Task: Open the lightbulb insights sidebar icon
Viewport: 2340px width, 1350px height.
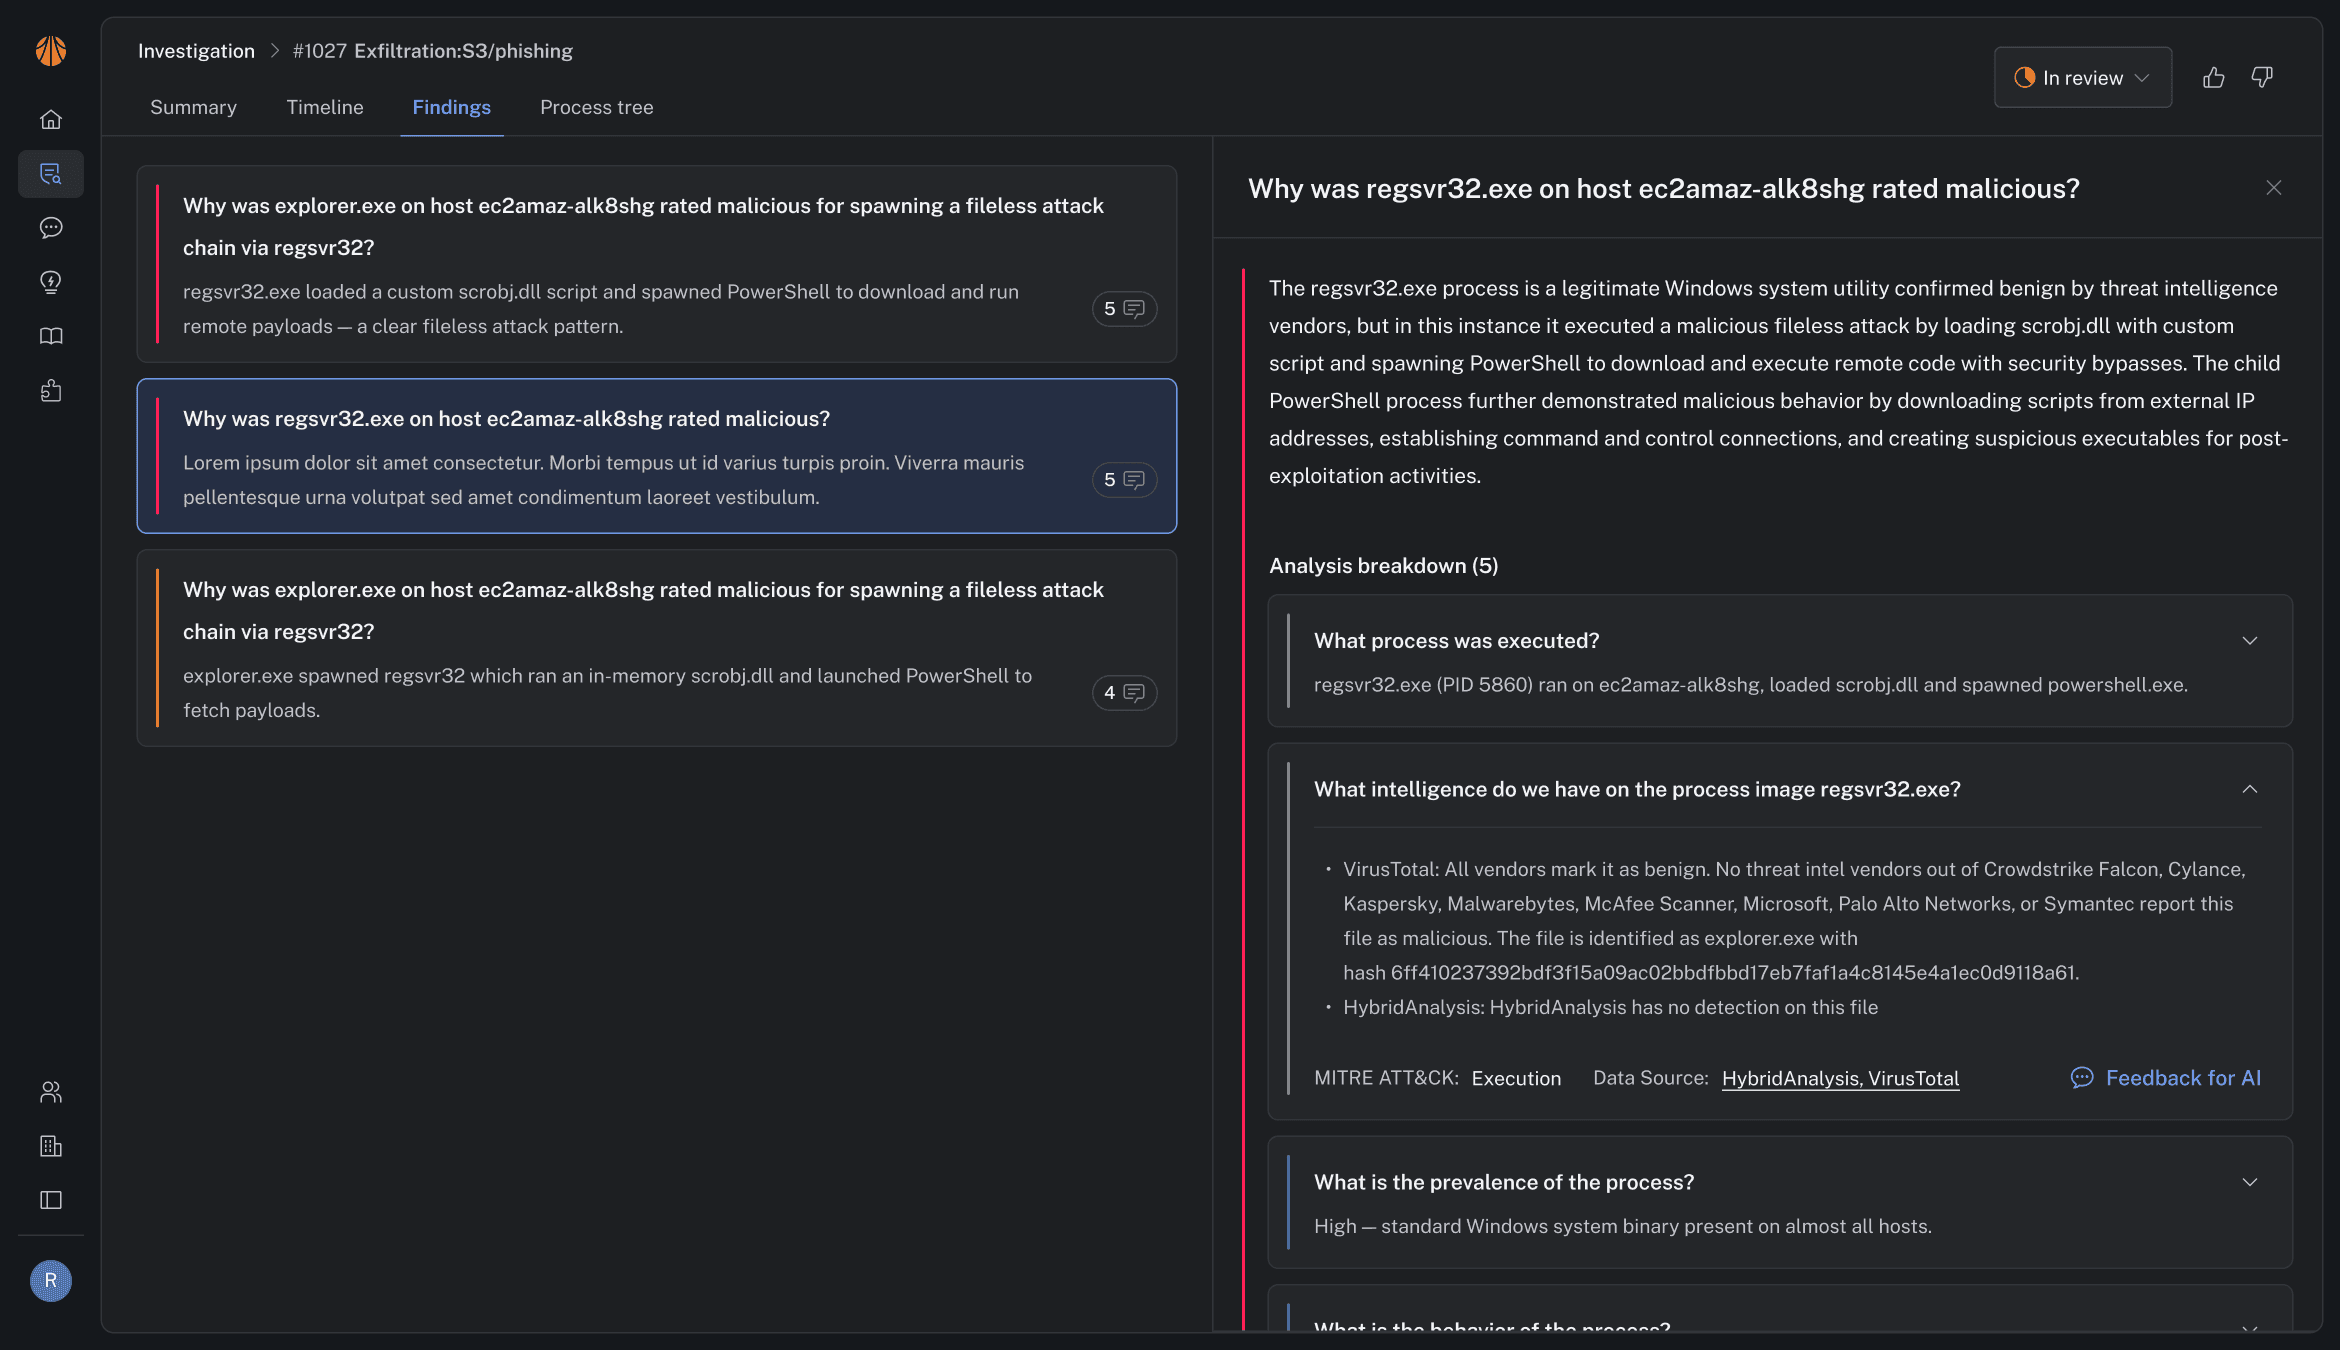Action: (x=51, y=282)
